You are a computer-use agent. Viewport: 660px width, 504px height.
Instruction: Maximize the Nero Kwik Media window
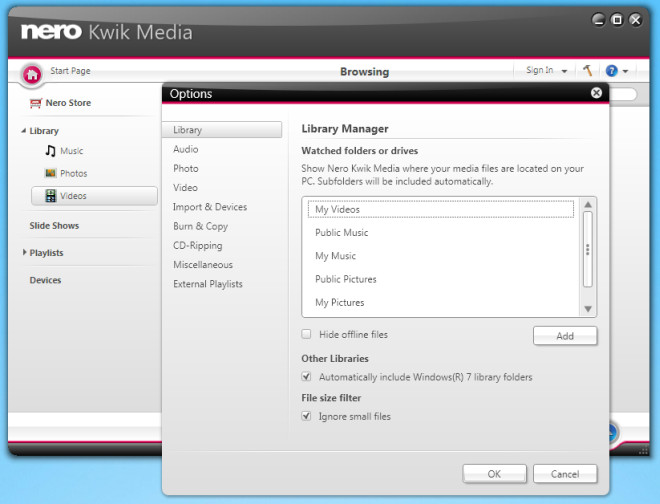point(617,20)
